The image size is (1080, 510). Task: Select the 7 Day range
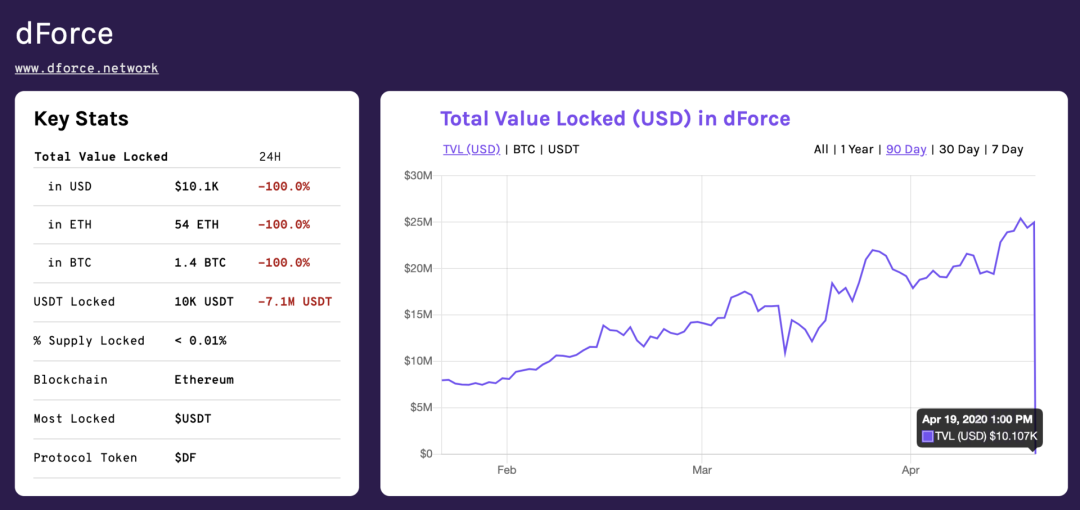1008,149
